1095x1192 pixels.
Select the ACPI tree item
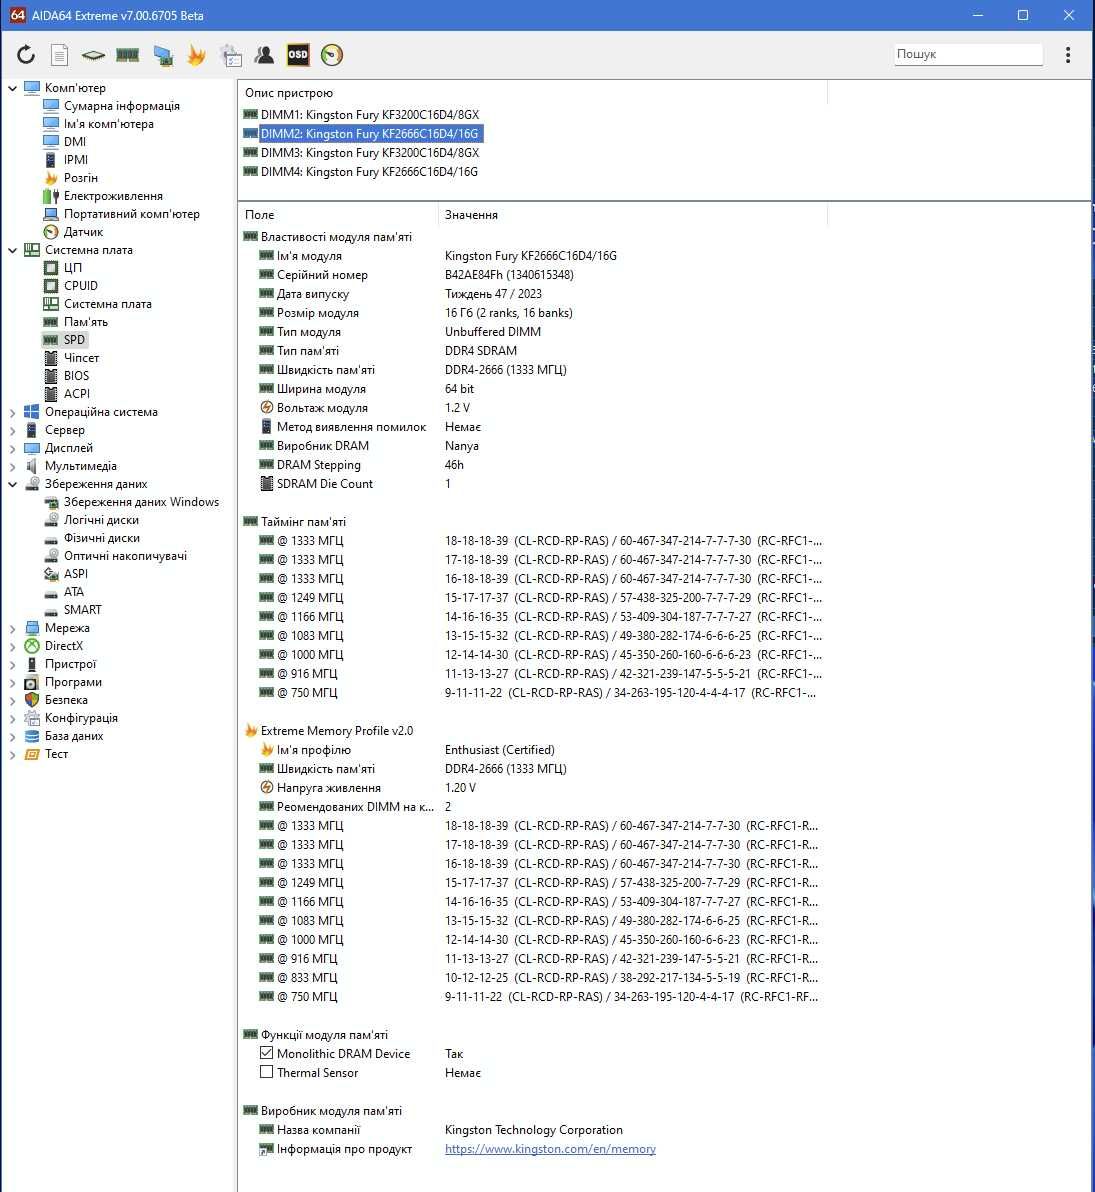click(x=77, y=394)
